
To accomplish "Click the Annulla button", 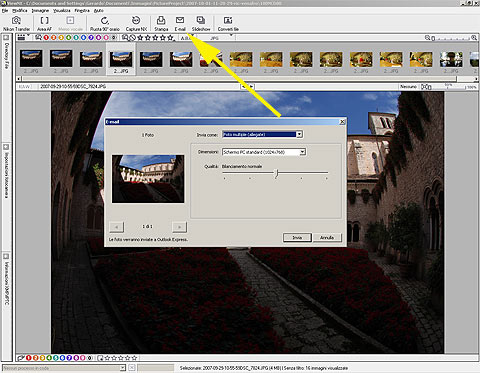I will point(327,237).
